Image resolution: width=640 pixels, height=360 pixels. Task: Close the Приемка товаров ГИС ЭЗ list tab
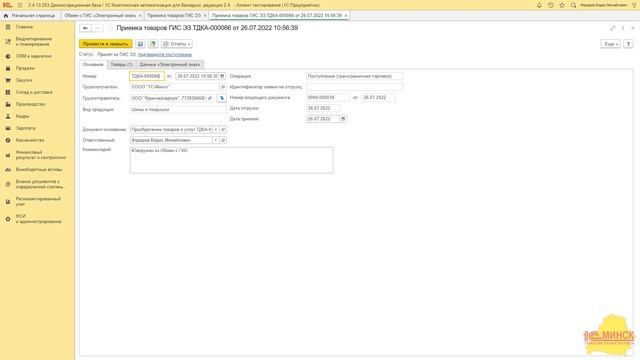pos(205,16)
